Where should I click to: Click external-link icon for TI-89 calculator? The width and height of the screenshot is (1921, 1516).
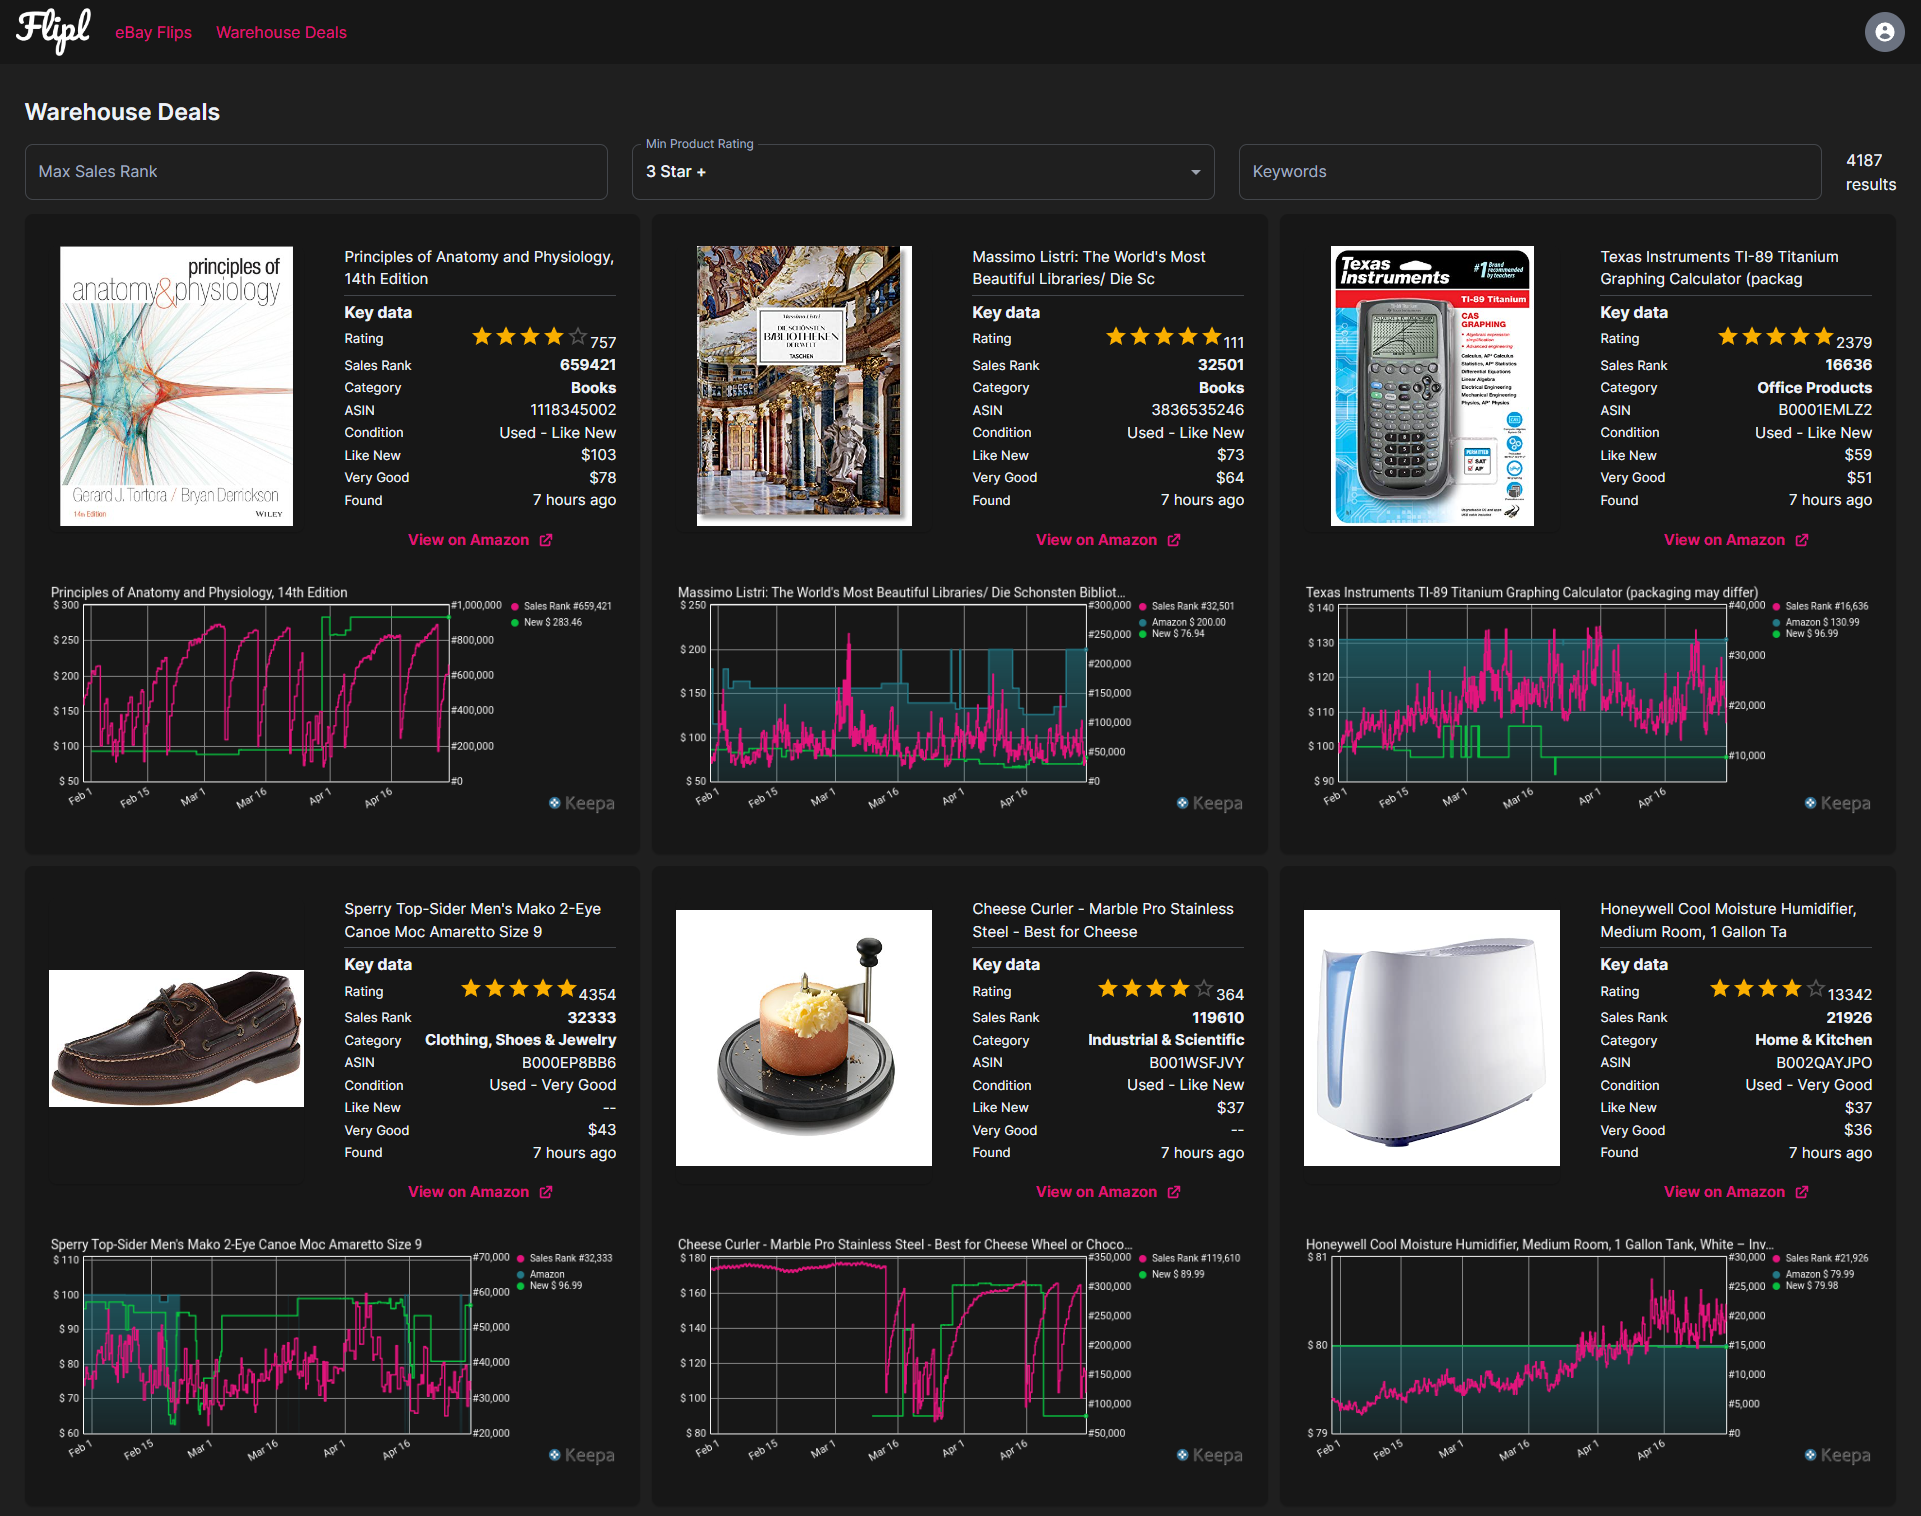click(1802, 540)
